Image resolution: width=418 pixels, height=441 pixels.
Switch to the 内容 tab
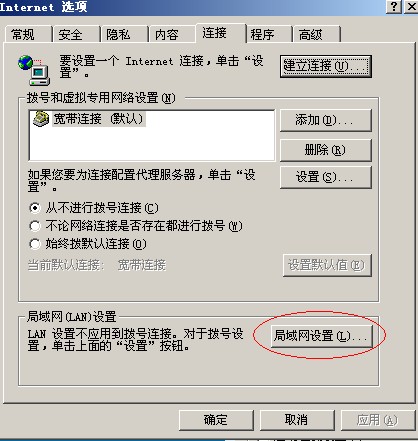tap(172, 34)
